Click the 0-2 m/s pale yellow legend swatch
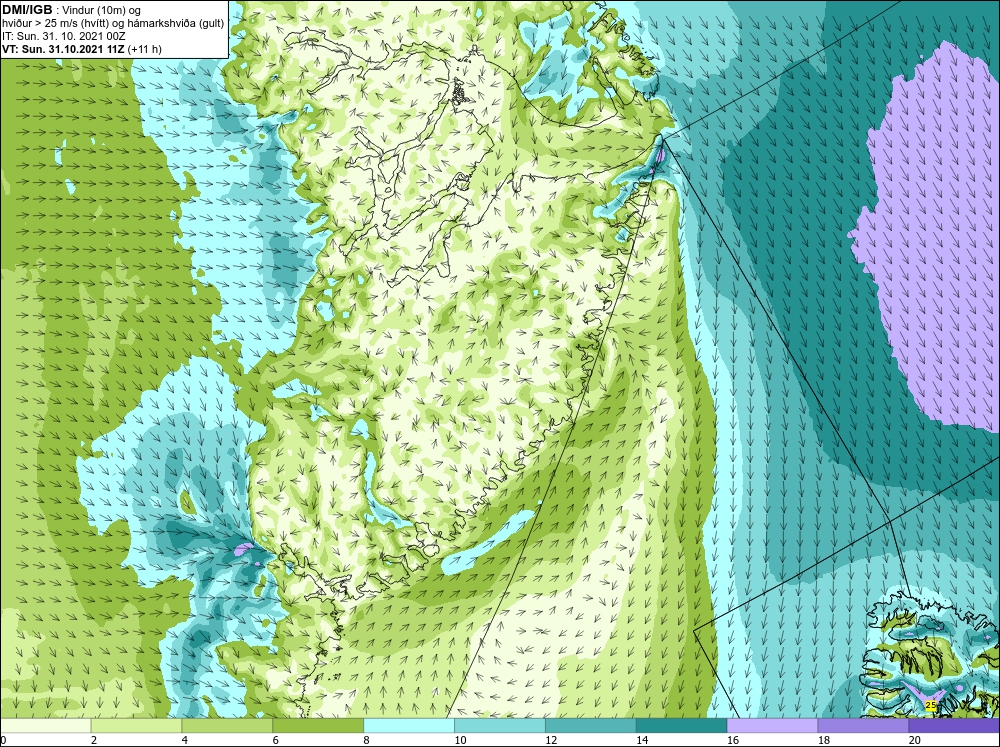Viewport: 1000px width, 747px height. 46,725
